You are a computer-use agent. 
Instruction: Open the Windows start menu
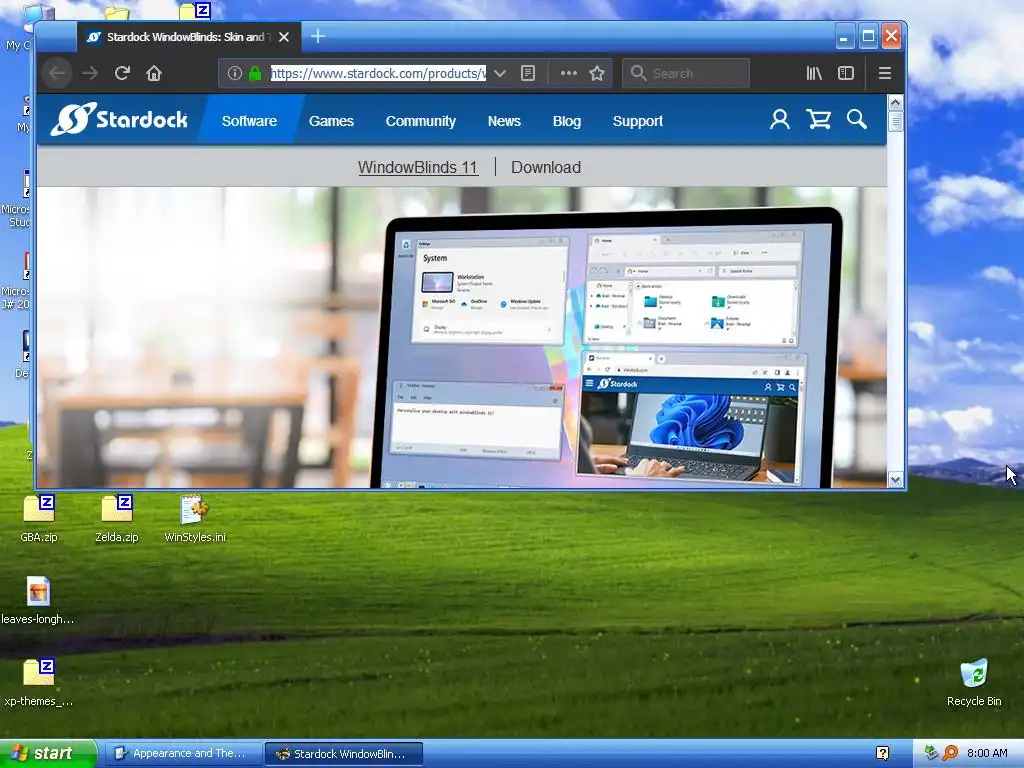tap(48, 753)
